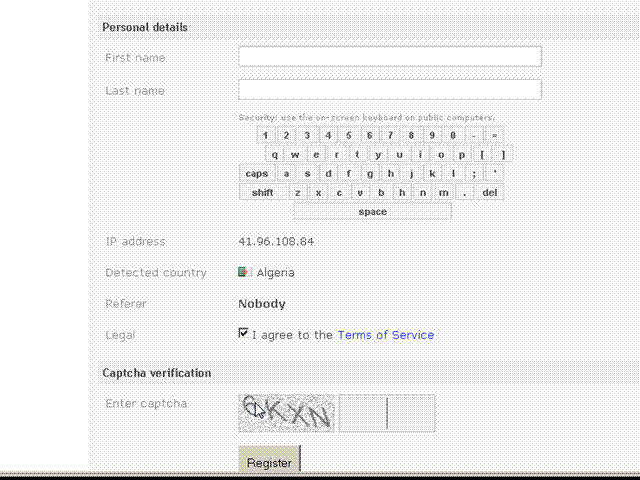Click the Last name input field

(x=390, y=89)
